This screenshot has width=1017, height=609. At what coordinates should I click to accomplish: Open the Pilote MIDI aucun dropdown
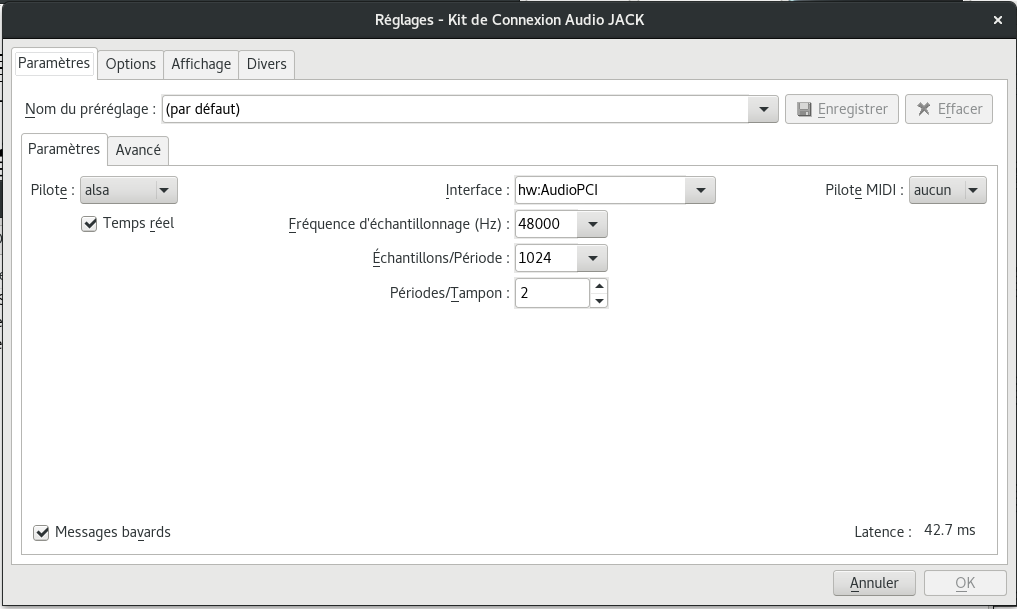tap(948, 190)
